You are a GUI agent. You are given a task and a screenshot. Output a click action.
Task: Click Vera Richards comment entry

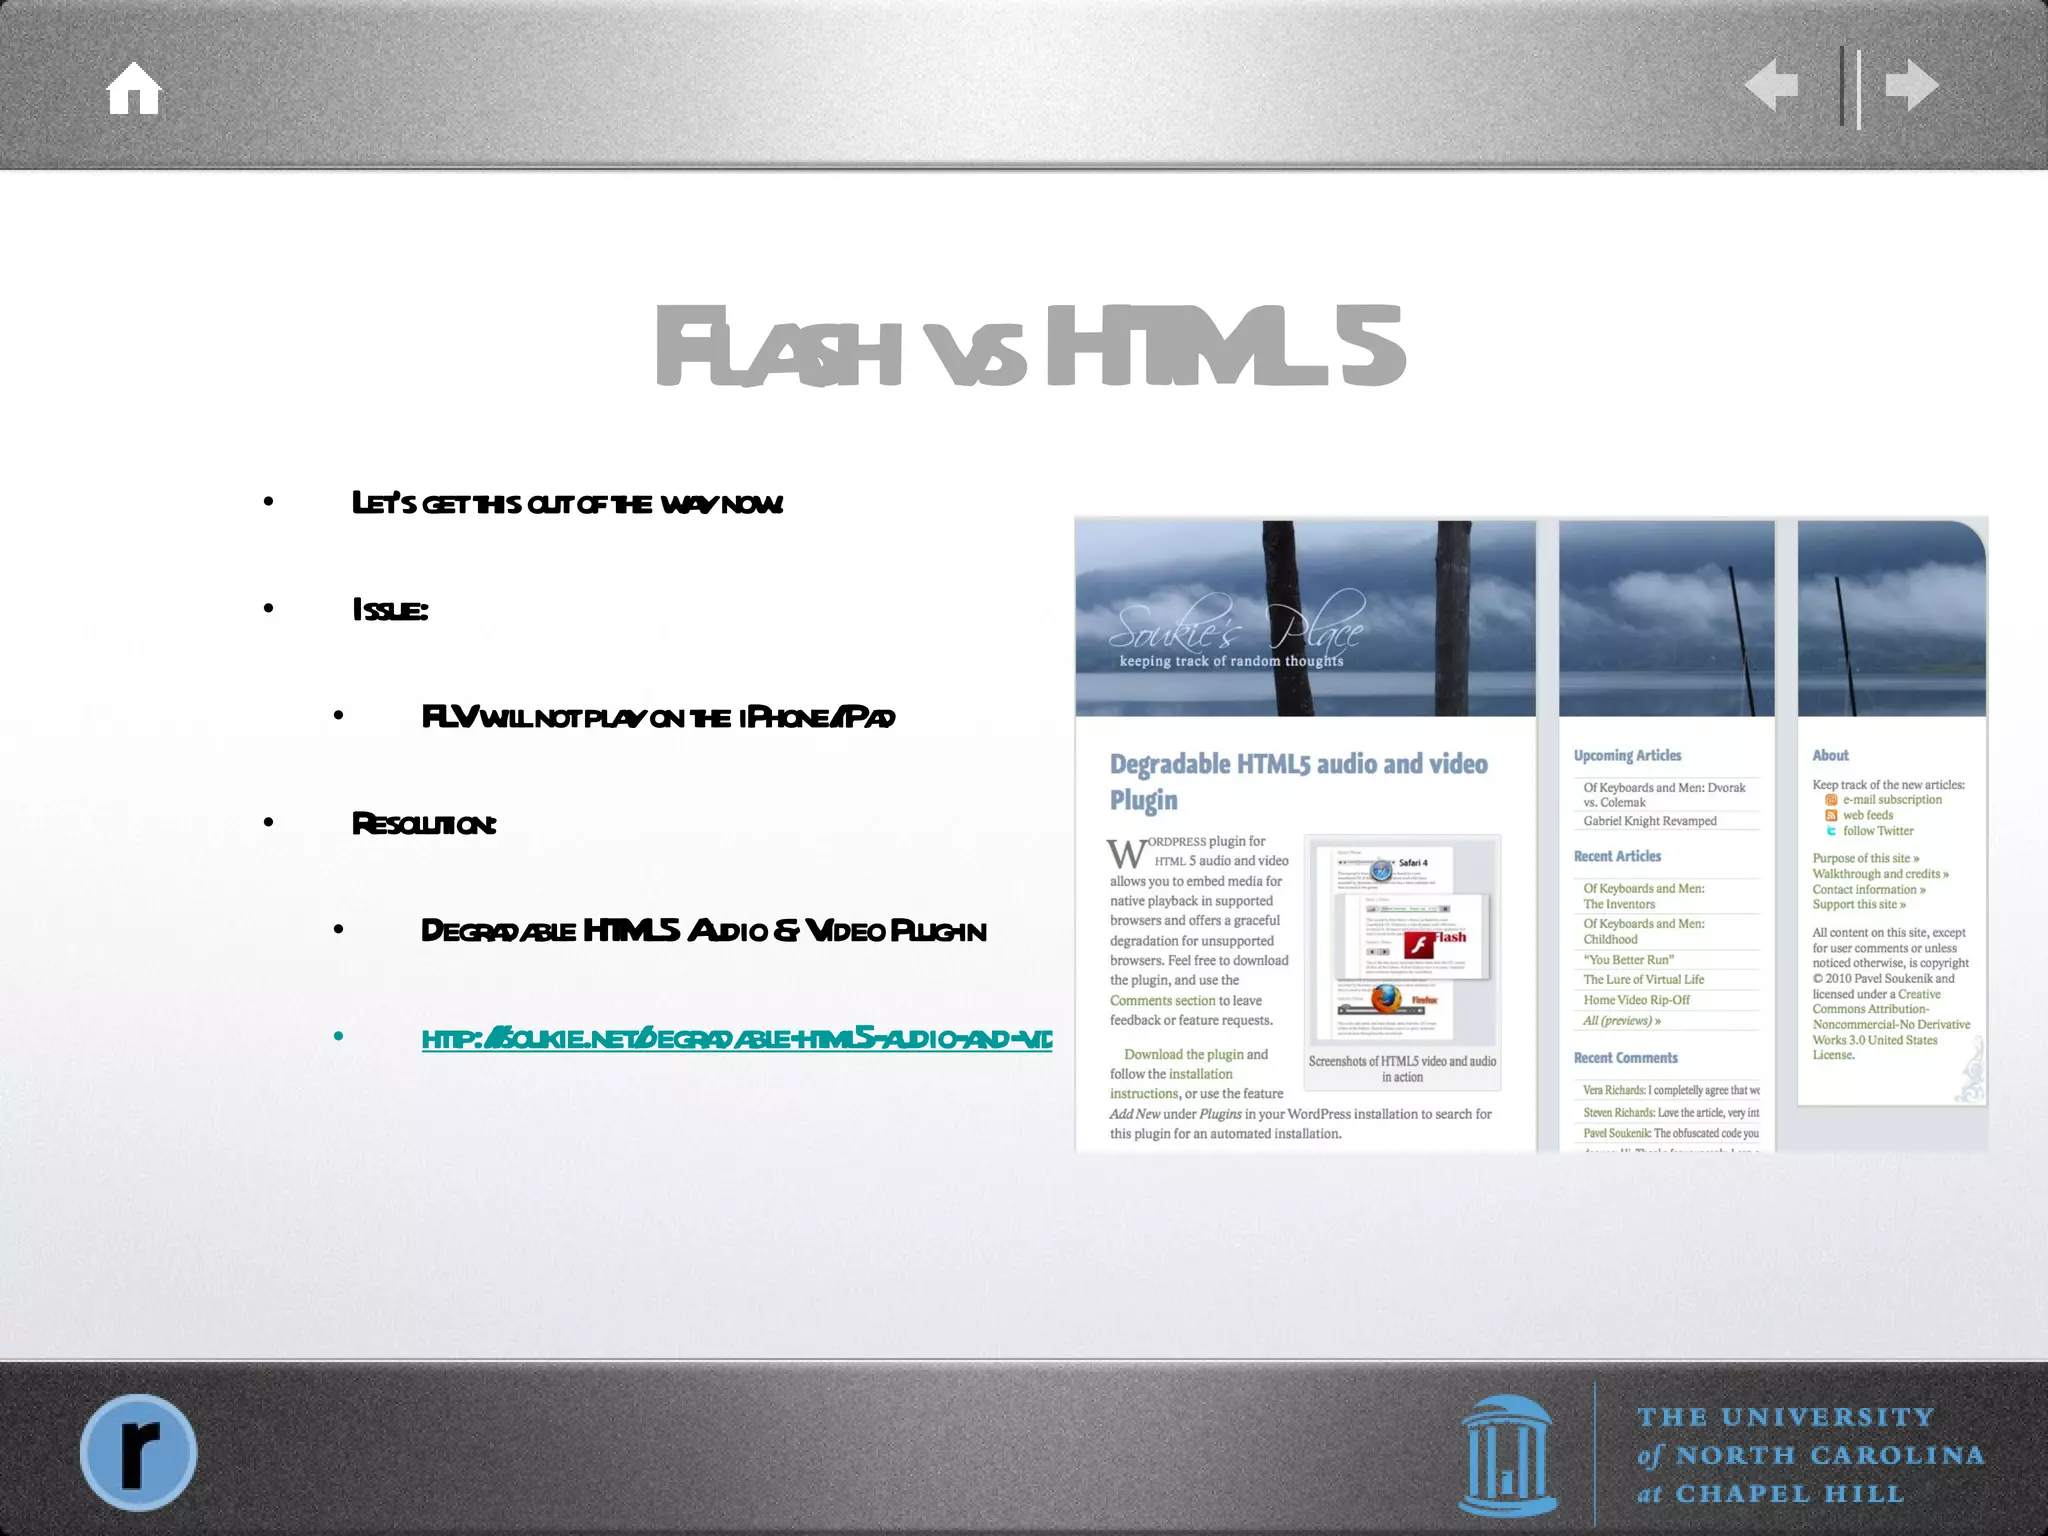coord(1671,1090)
